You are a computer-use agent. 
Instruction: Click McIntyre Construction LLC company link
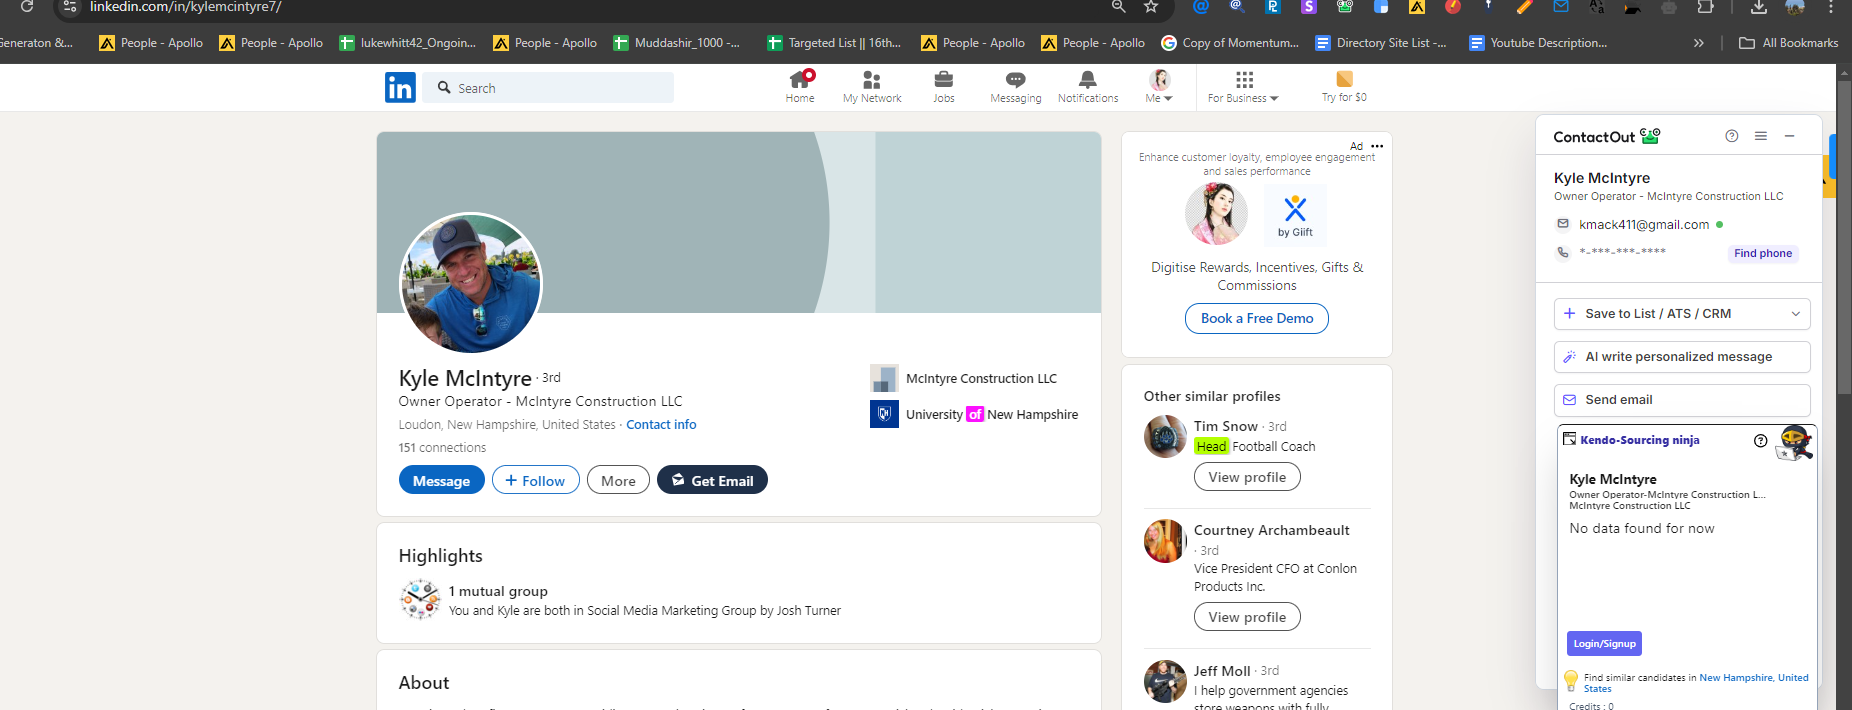coord(964,378)
